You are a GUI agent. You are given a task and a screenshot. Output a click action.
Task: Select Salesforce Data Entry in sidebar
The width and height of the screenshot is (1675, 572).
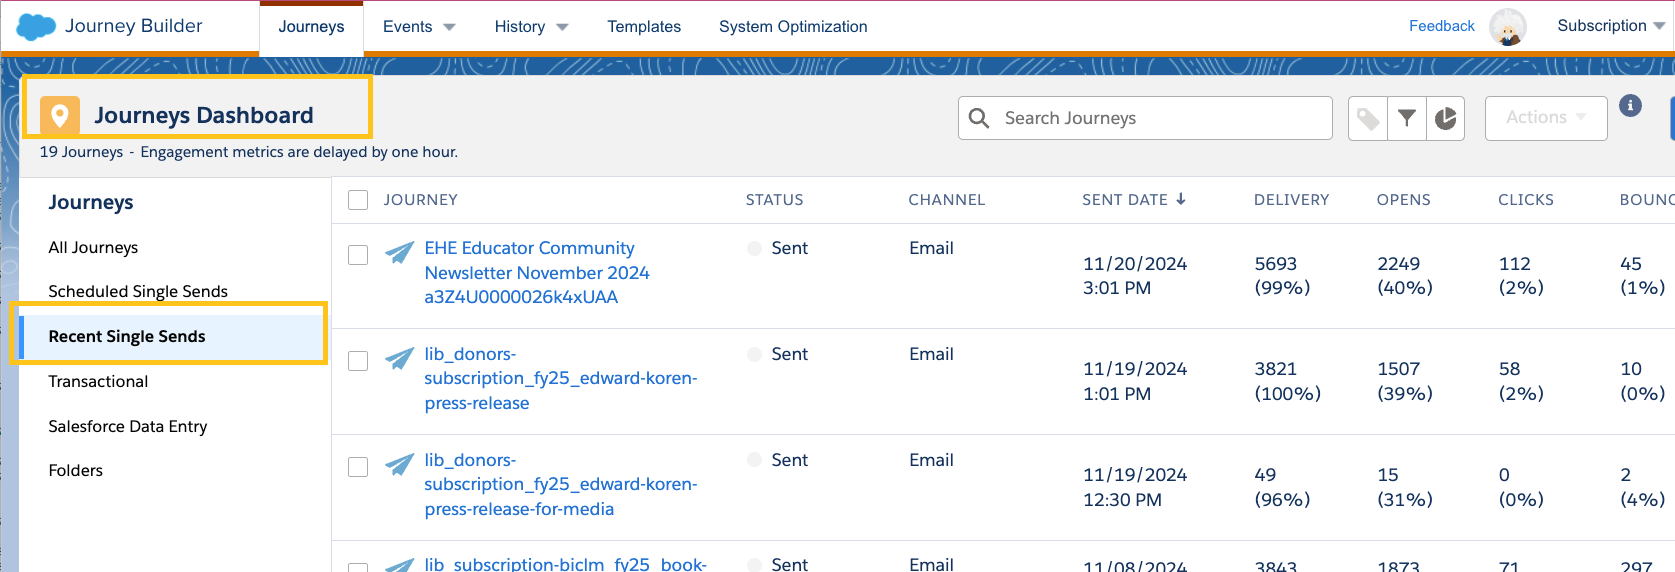128,426
